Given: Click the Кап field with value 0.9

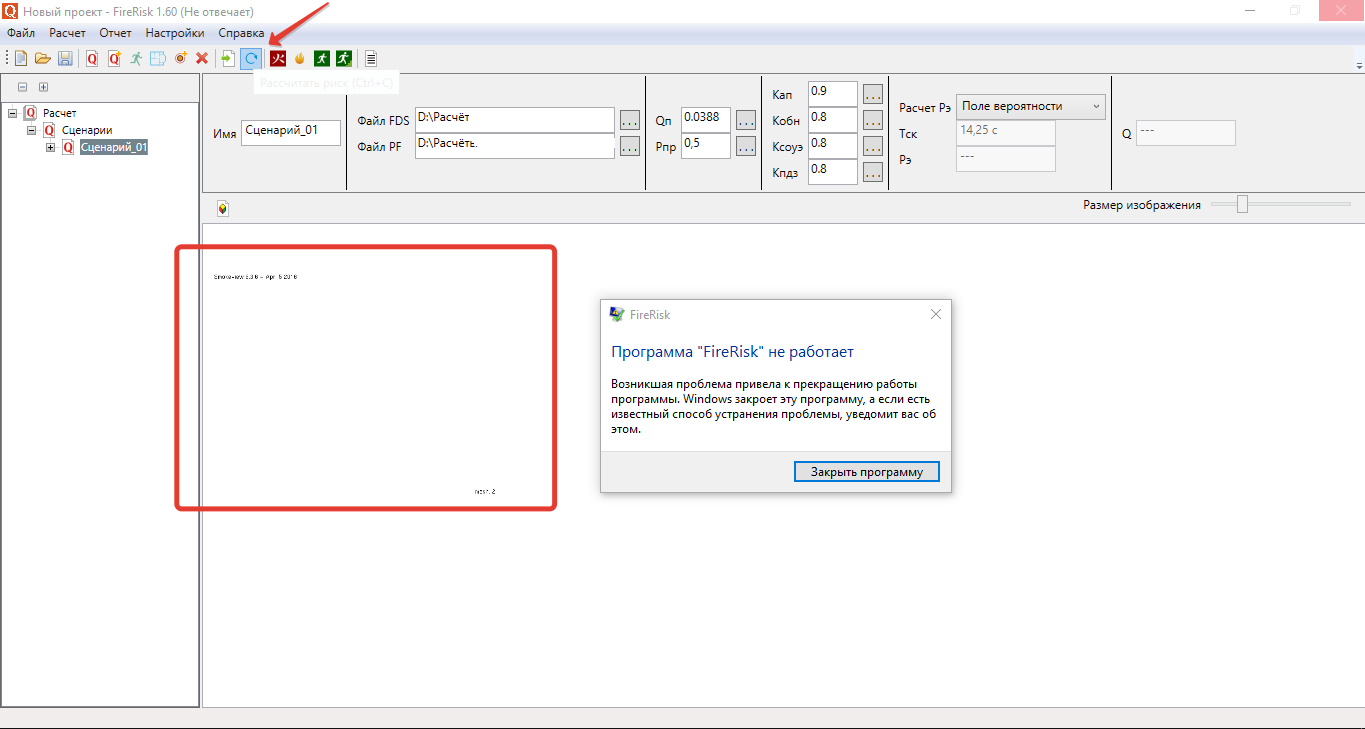Looking at the screenshot, I should tap(833, 94).
